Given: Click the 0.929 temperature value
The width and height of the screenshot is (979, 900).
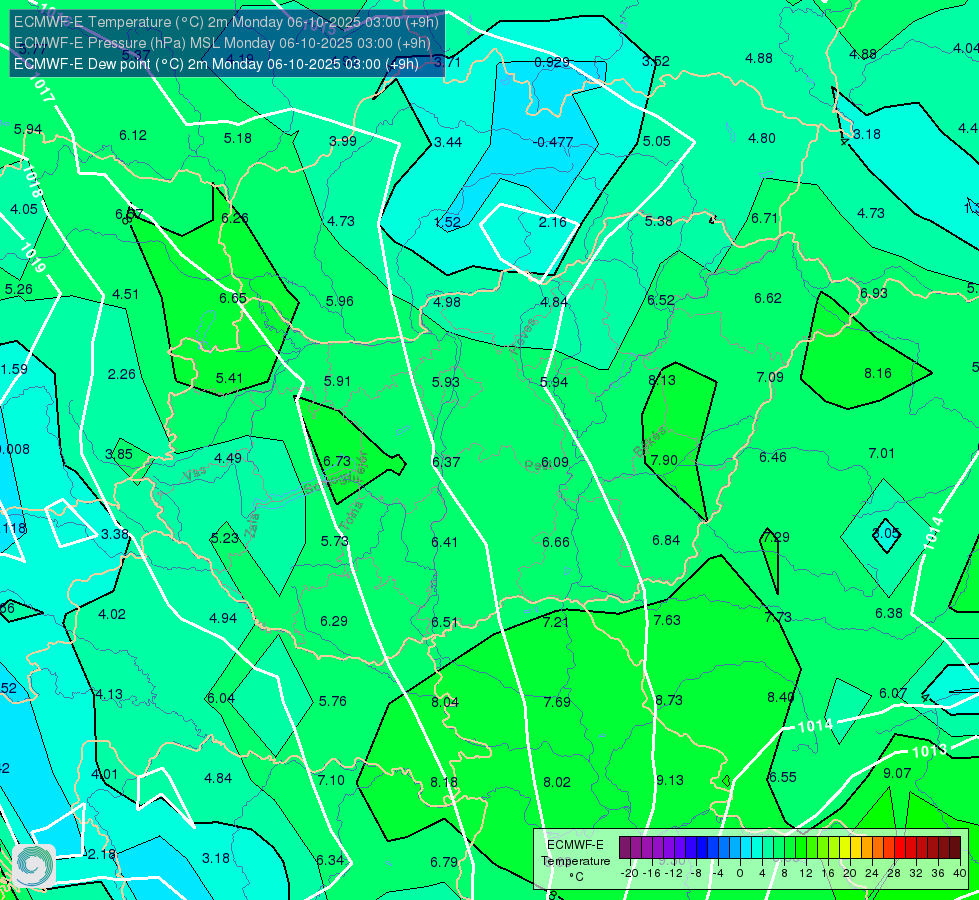Looking at the screenshot, I should pos(552,62).
